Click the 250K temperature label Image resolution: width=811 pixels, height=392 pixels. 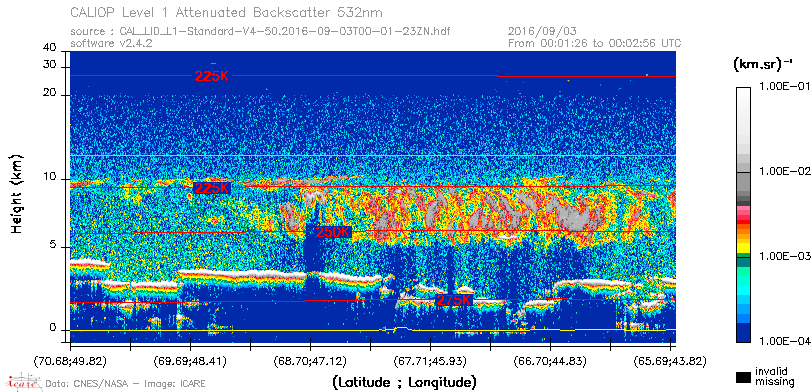[x=333, y=232]
